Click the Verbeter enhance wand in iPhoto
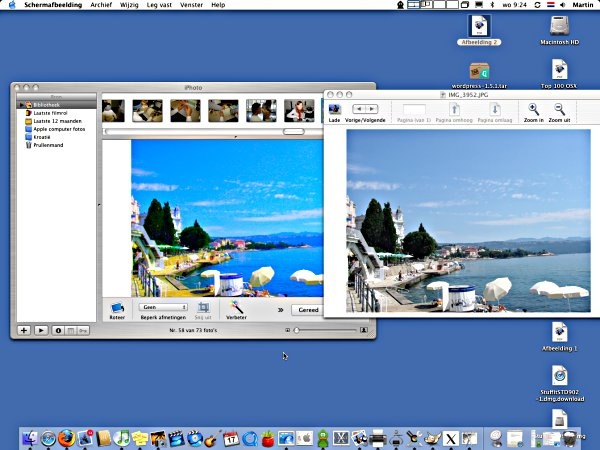Screen dimensions: 600x450 click(x=236, y=310)
